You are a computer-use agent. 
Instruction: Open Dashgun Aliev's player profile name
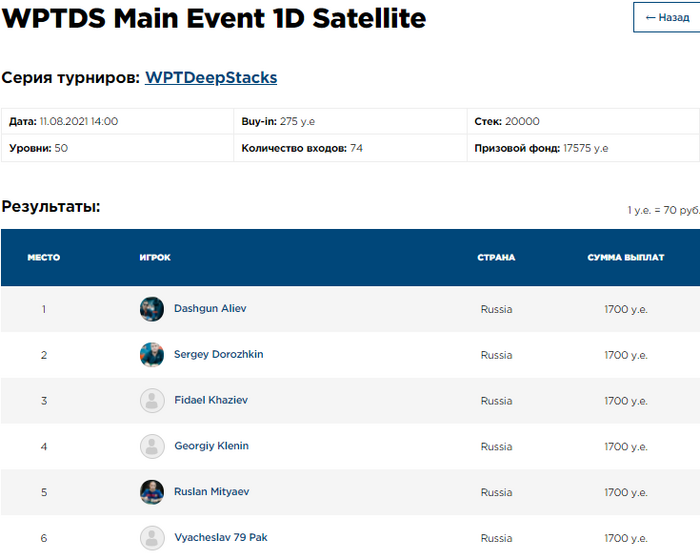click(x=210, y=309)
